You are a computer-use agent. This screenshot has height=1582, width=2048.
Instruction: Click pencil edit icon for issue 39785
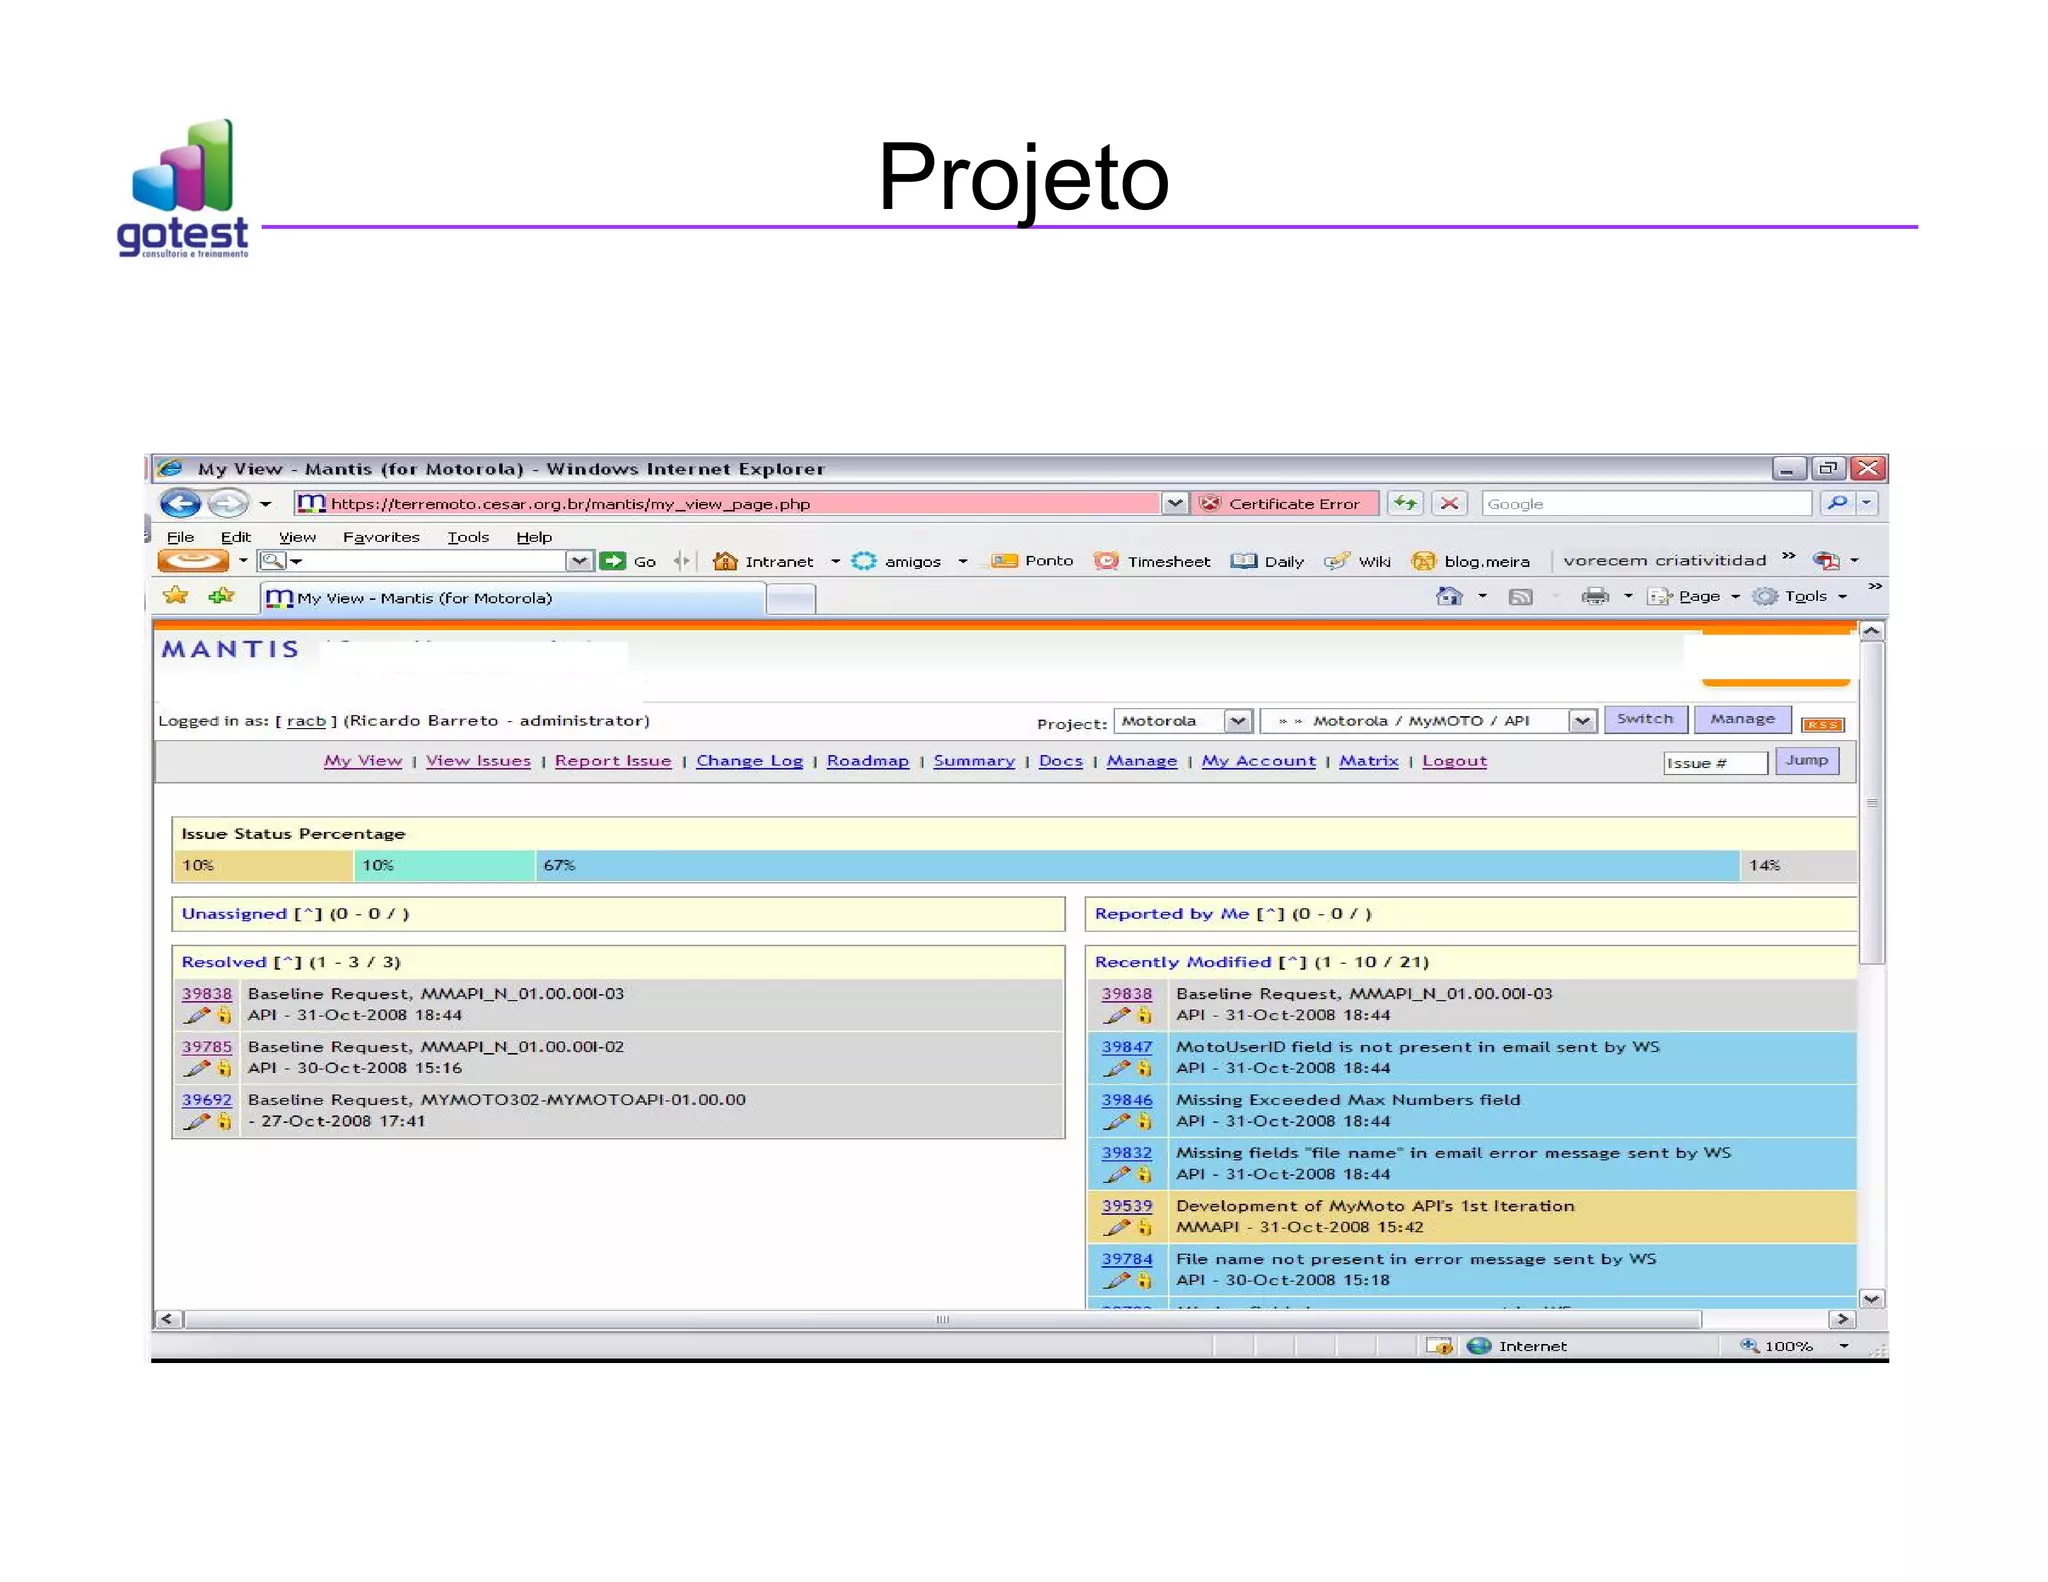[x=197, y=1068]
